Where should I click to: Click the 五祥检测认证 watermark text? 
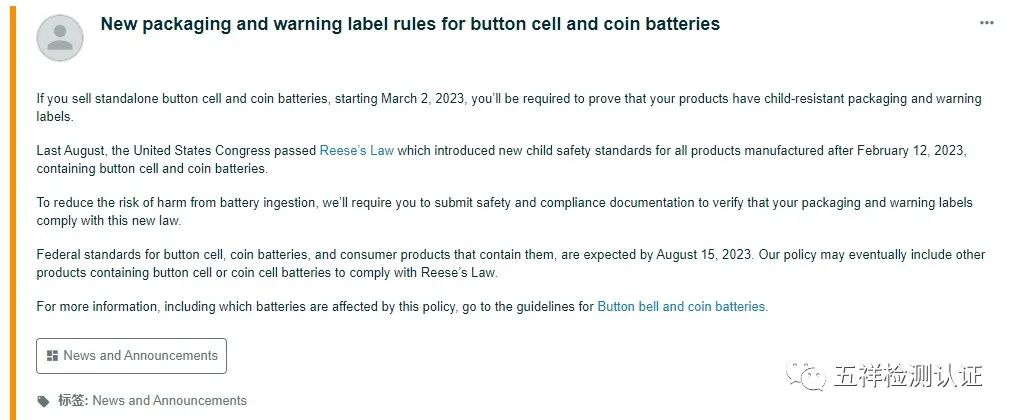907,376
